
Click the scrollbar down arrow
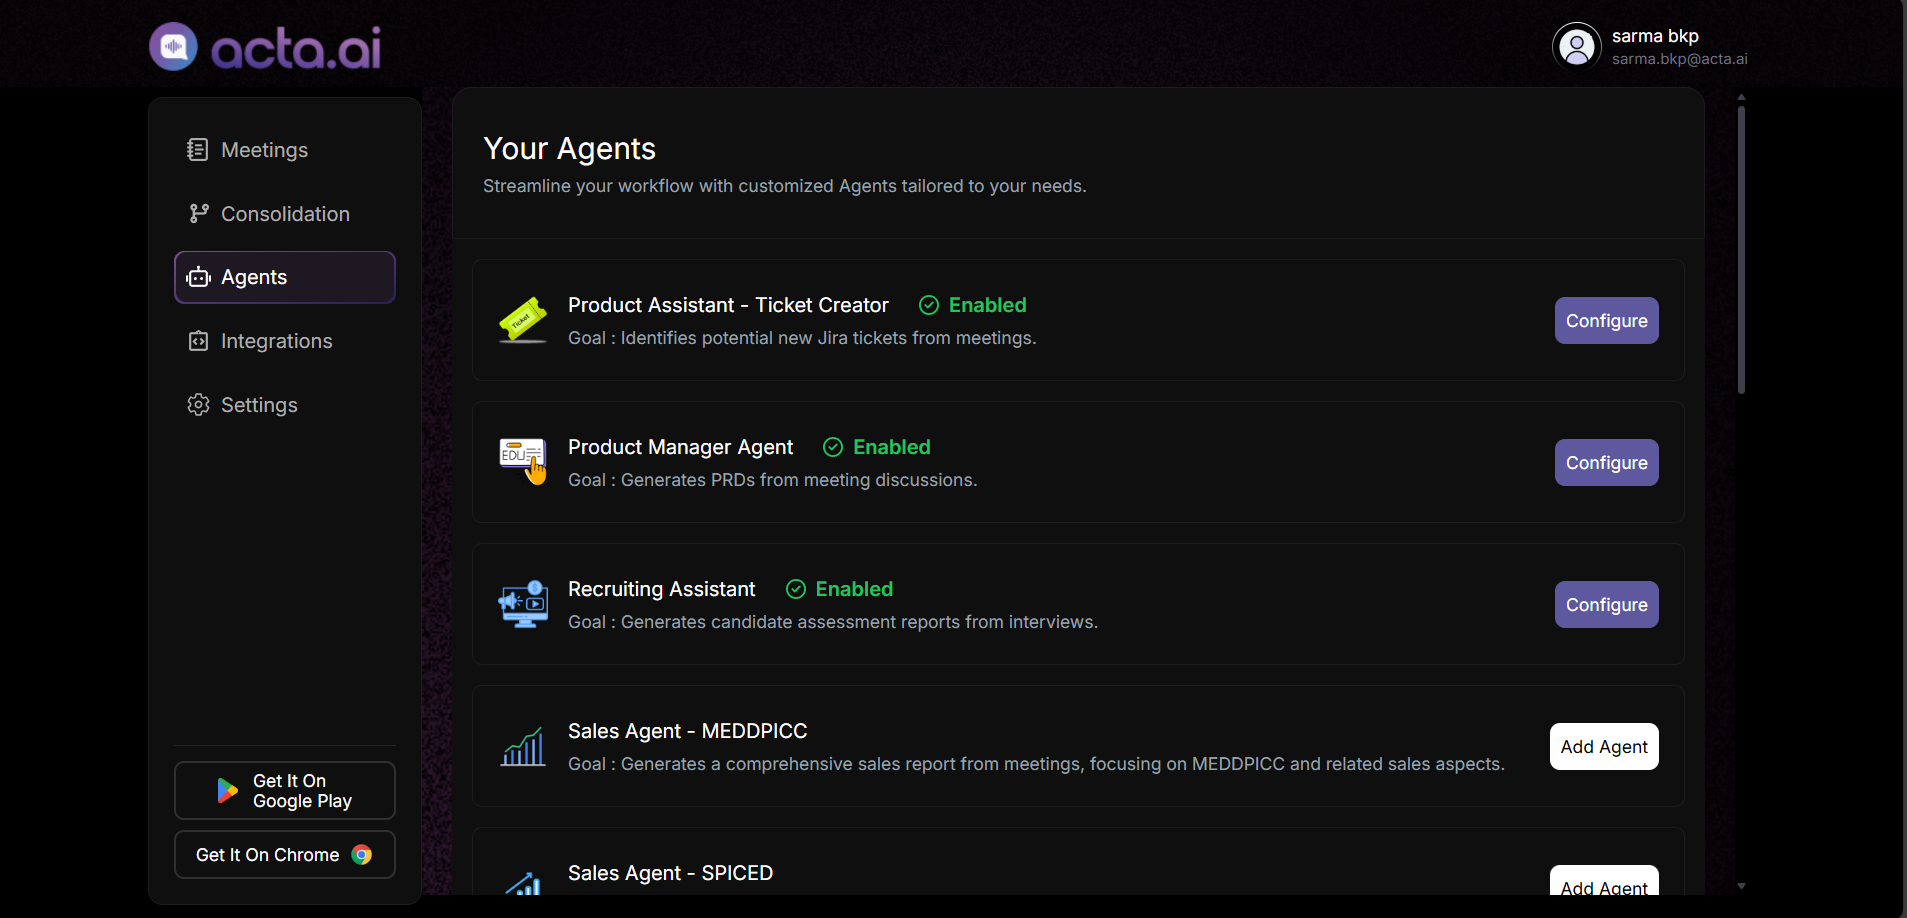[1740, 885]
